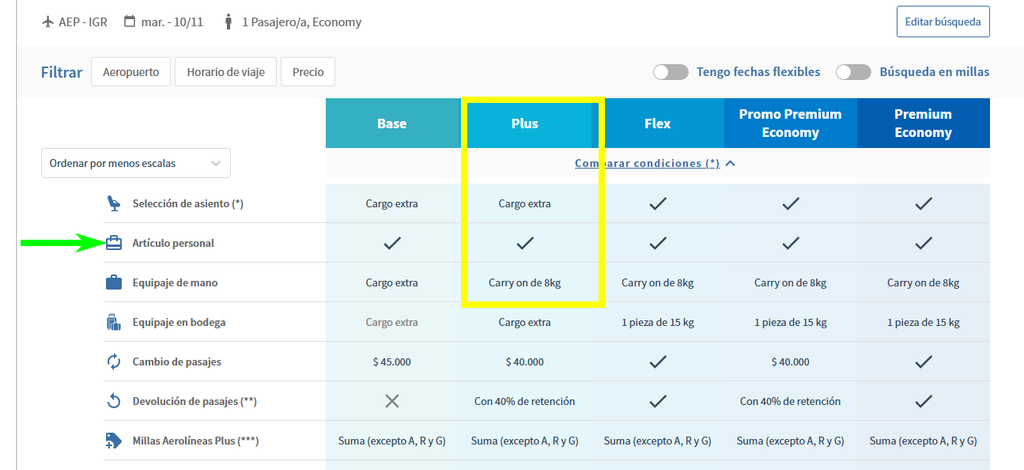
Task: Click Cargo extra for Base Selección de asiento
Action: click(392, 204)
